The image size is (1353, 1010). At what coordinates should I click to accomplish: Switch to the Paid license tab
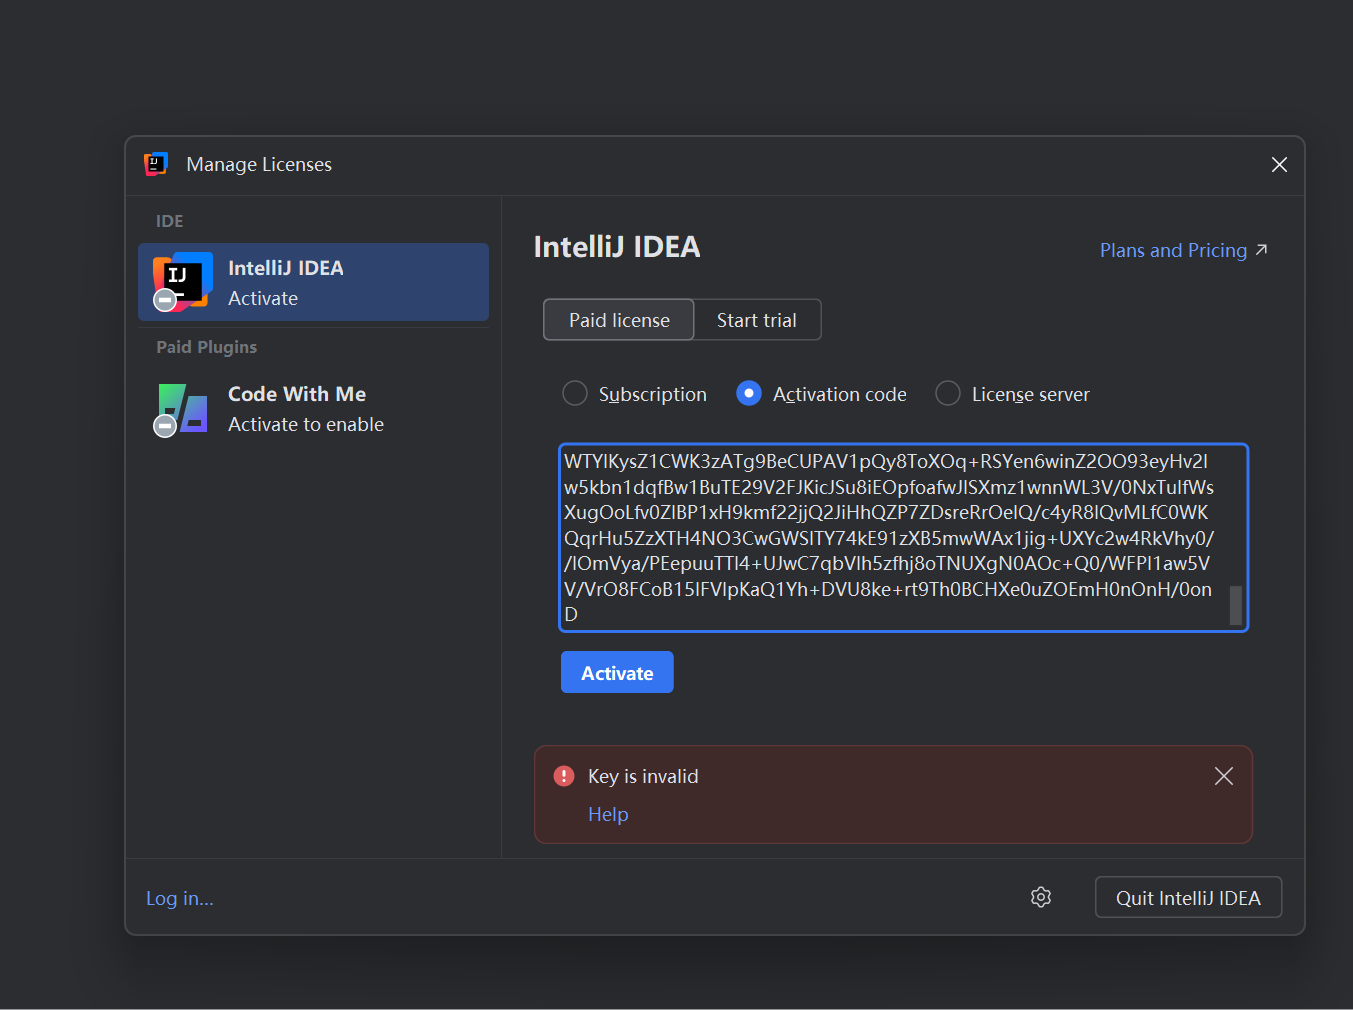[619, 320]
